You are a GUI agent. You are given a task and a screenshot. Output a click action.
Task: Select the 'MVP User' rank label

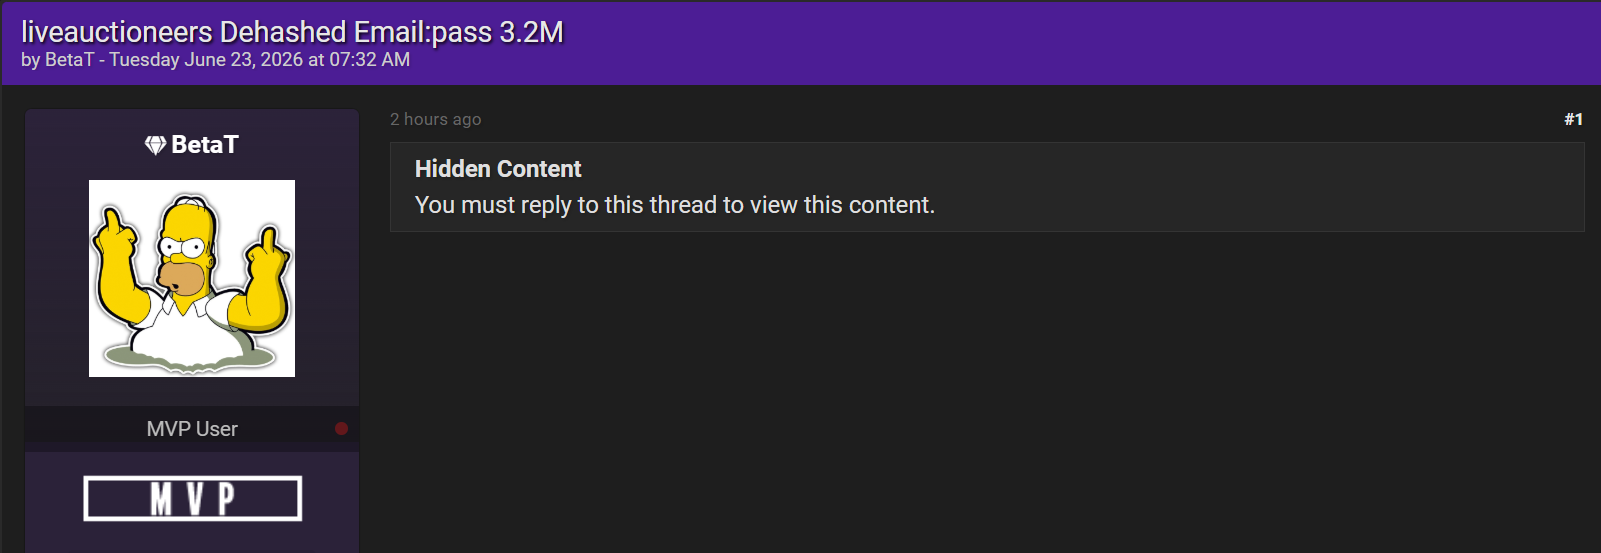click(192, 429)
